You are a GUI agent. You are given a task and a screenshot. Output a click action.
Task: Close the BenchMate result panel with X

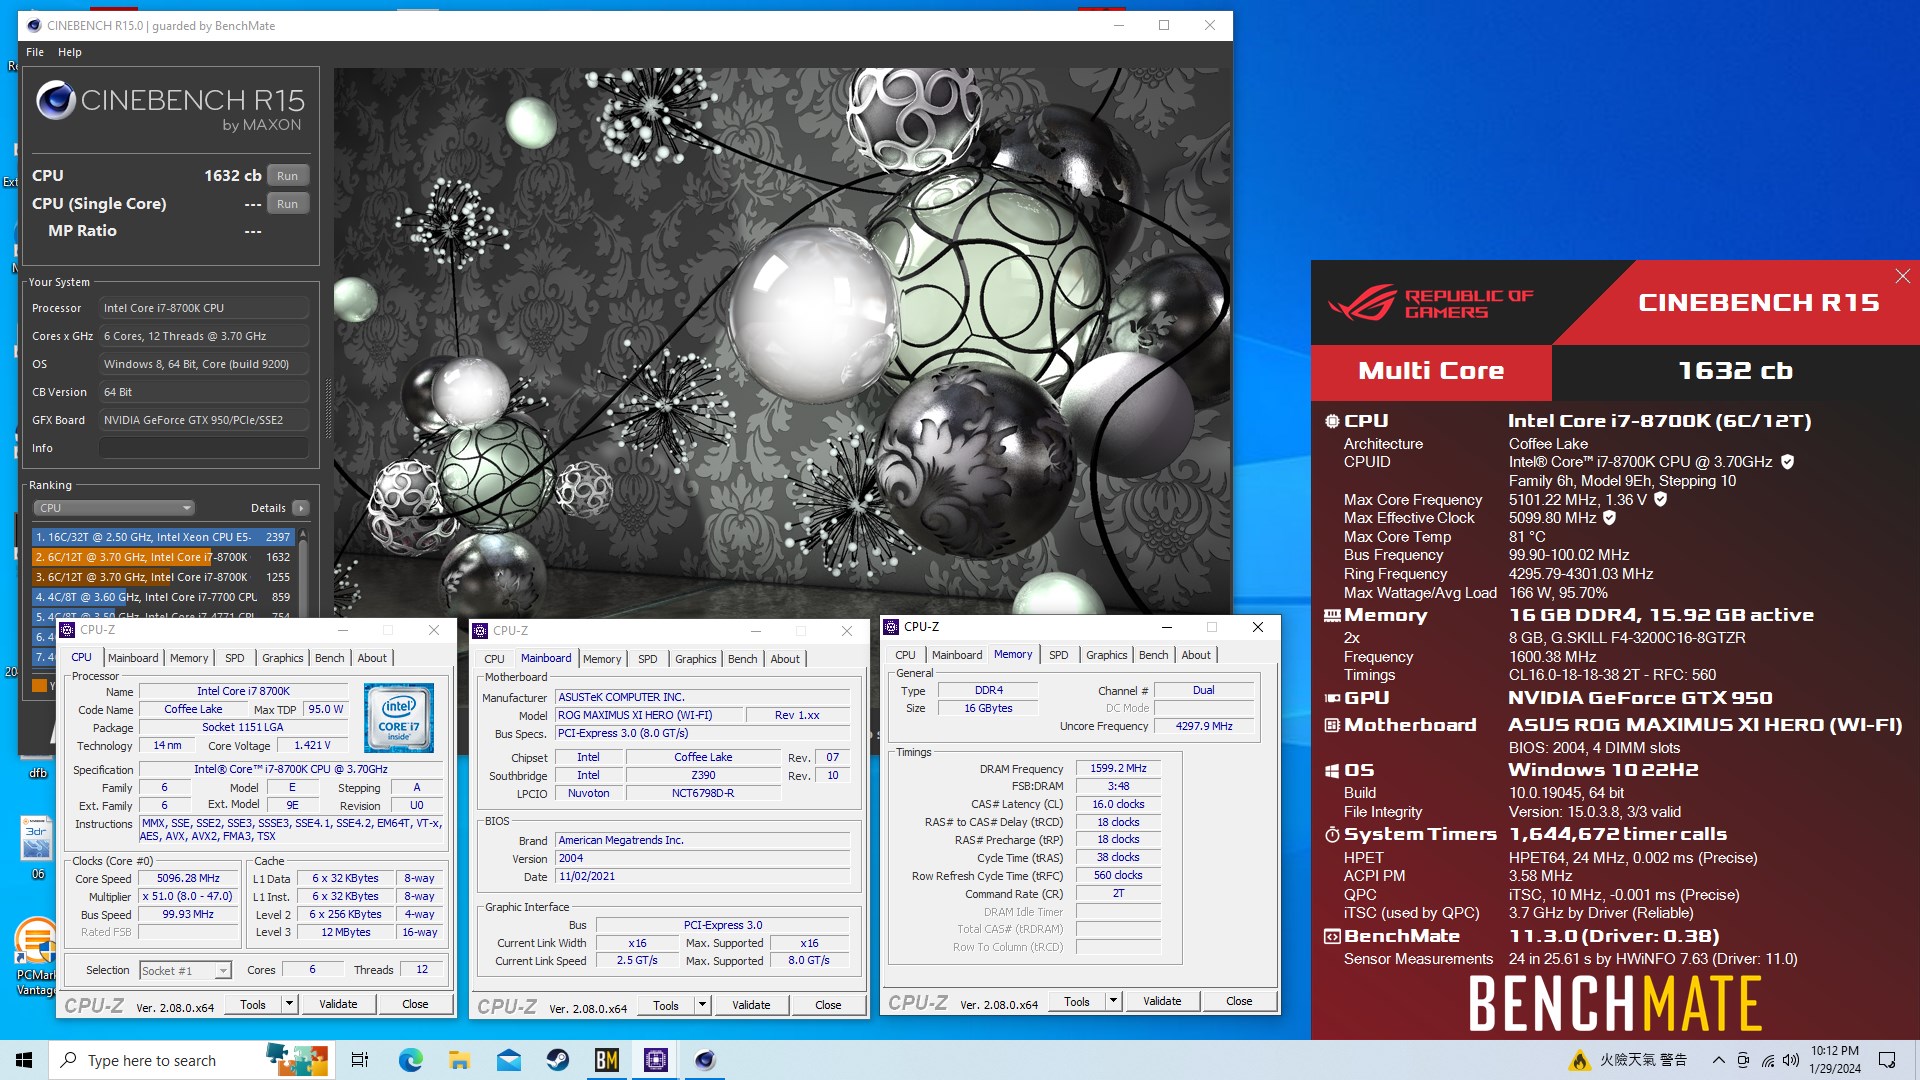[1902, 276]
